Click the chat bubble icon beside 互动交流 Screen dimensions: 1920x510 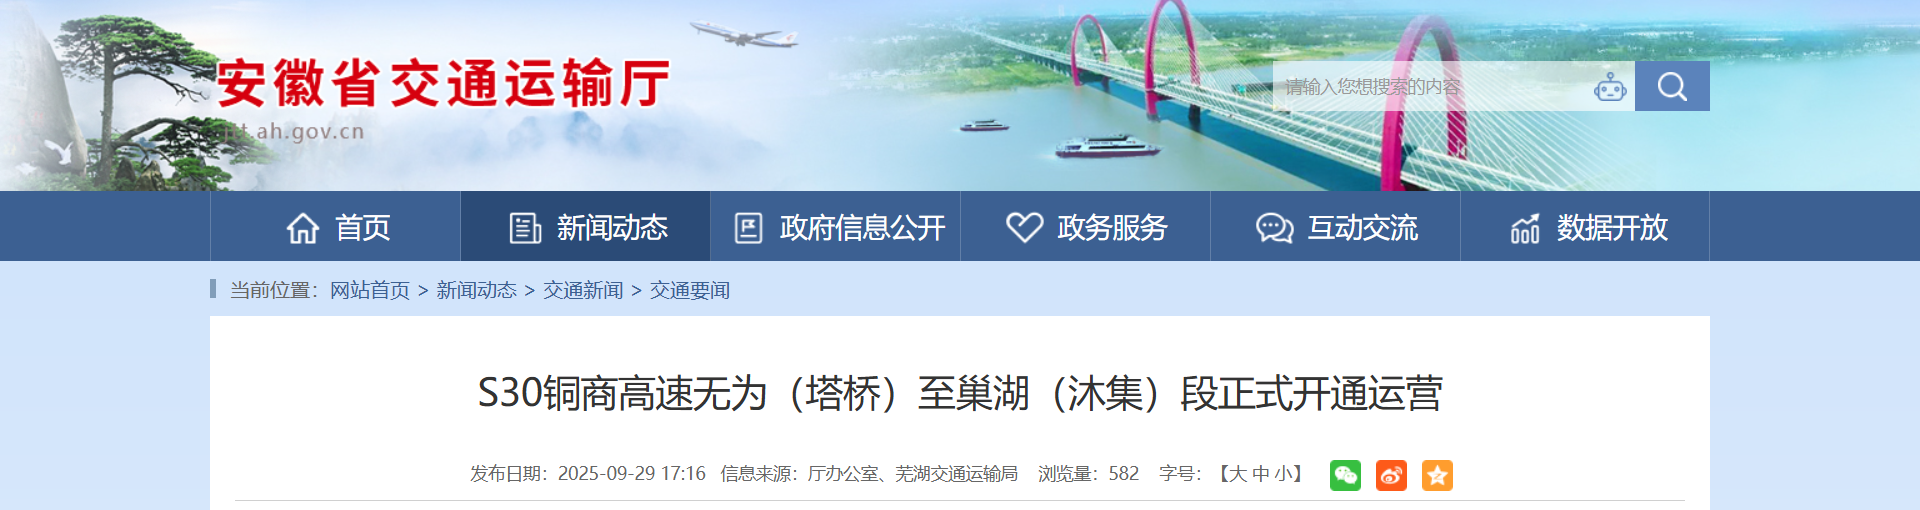[x=1274, y=228]
